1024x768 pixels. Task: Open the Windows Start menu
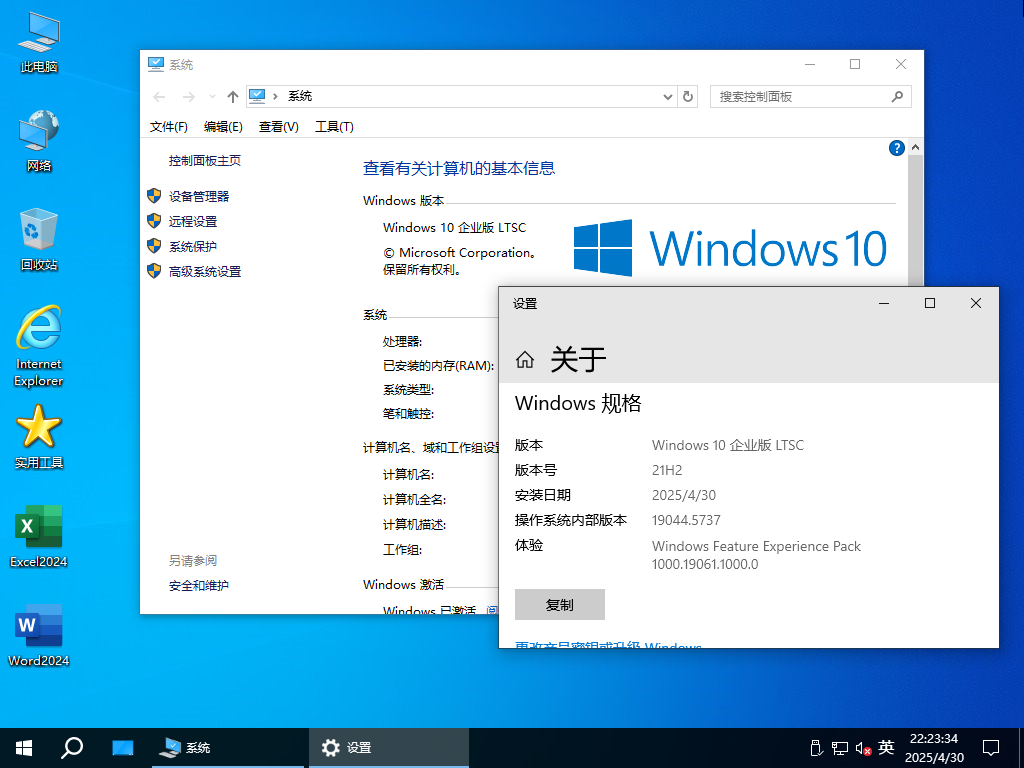pyautogui.click(x=24, y=748)
